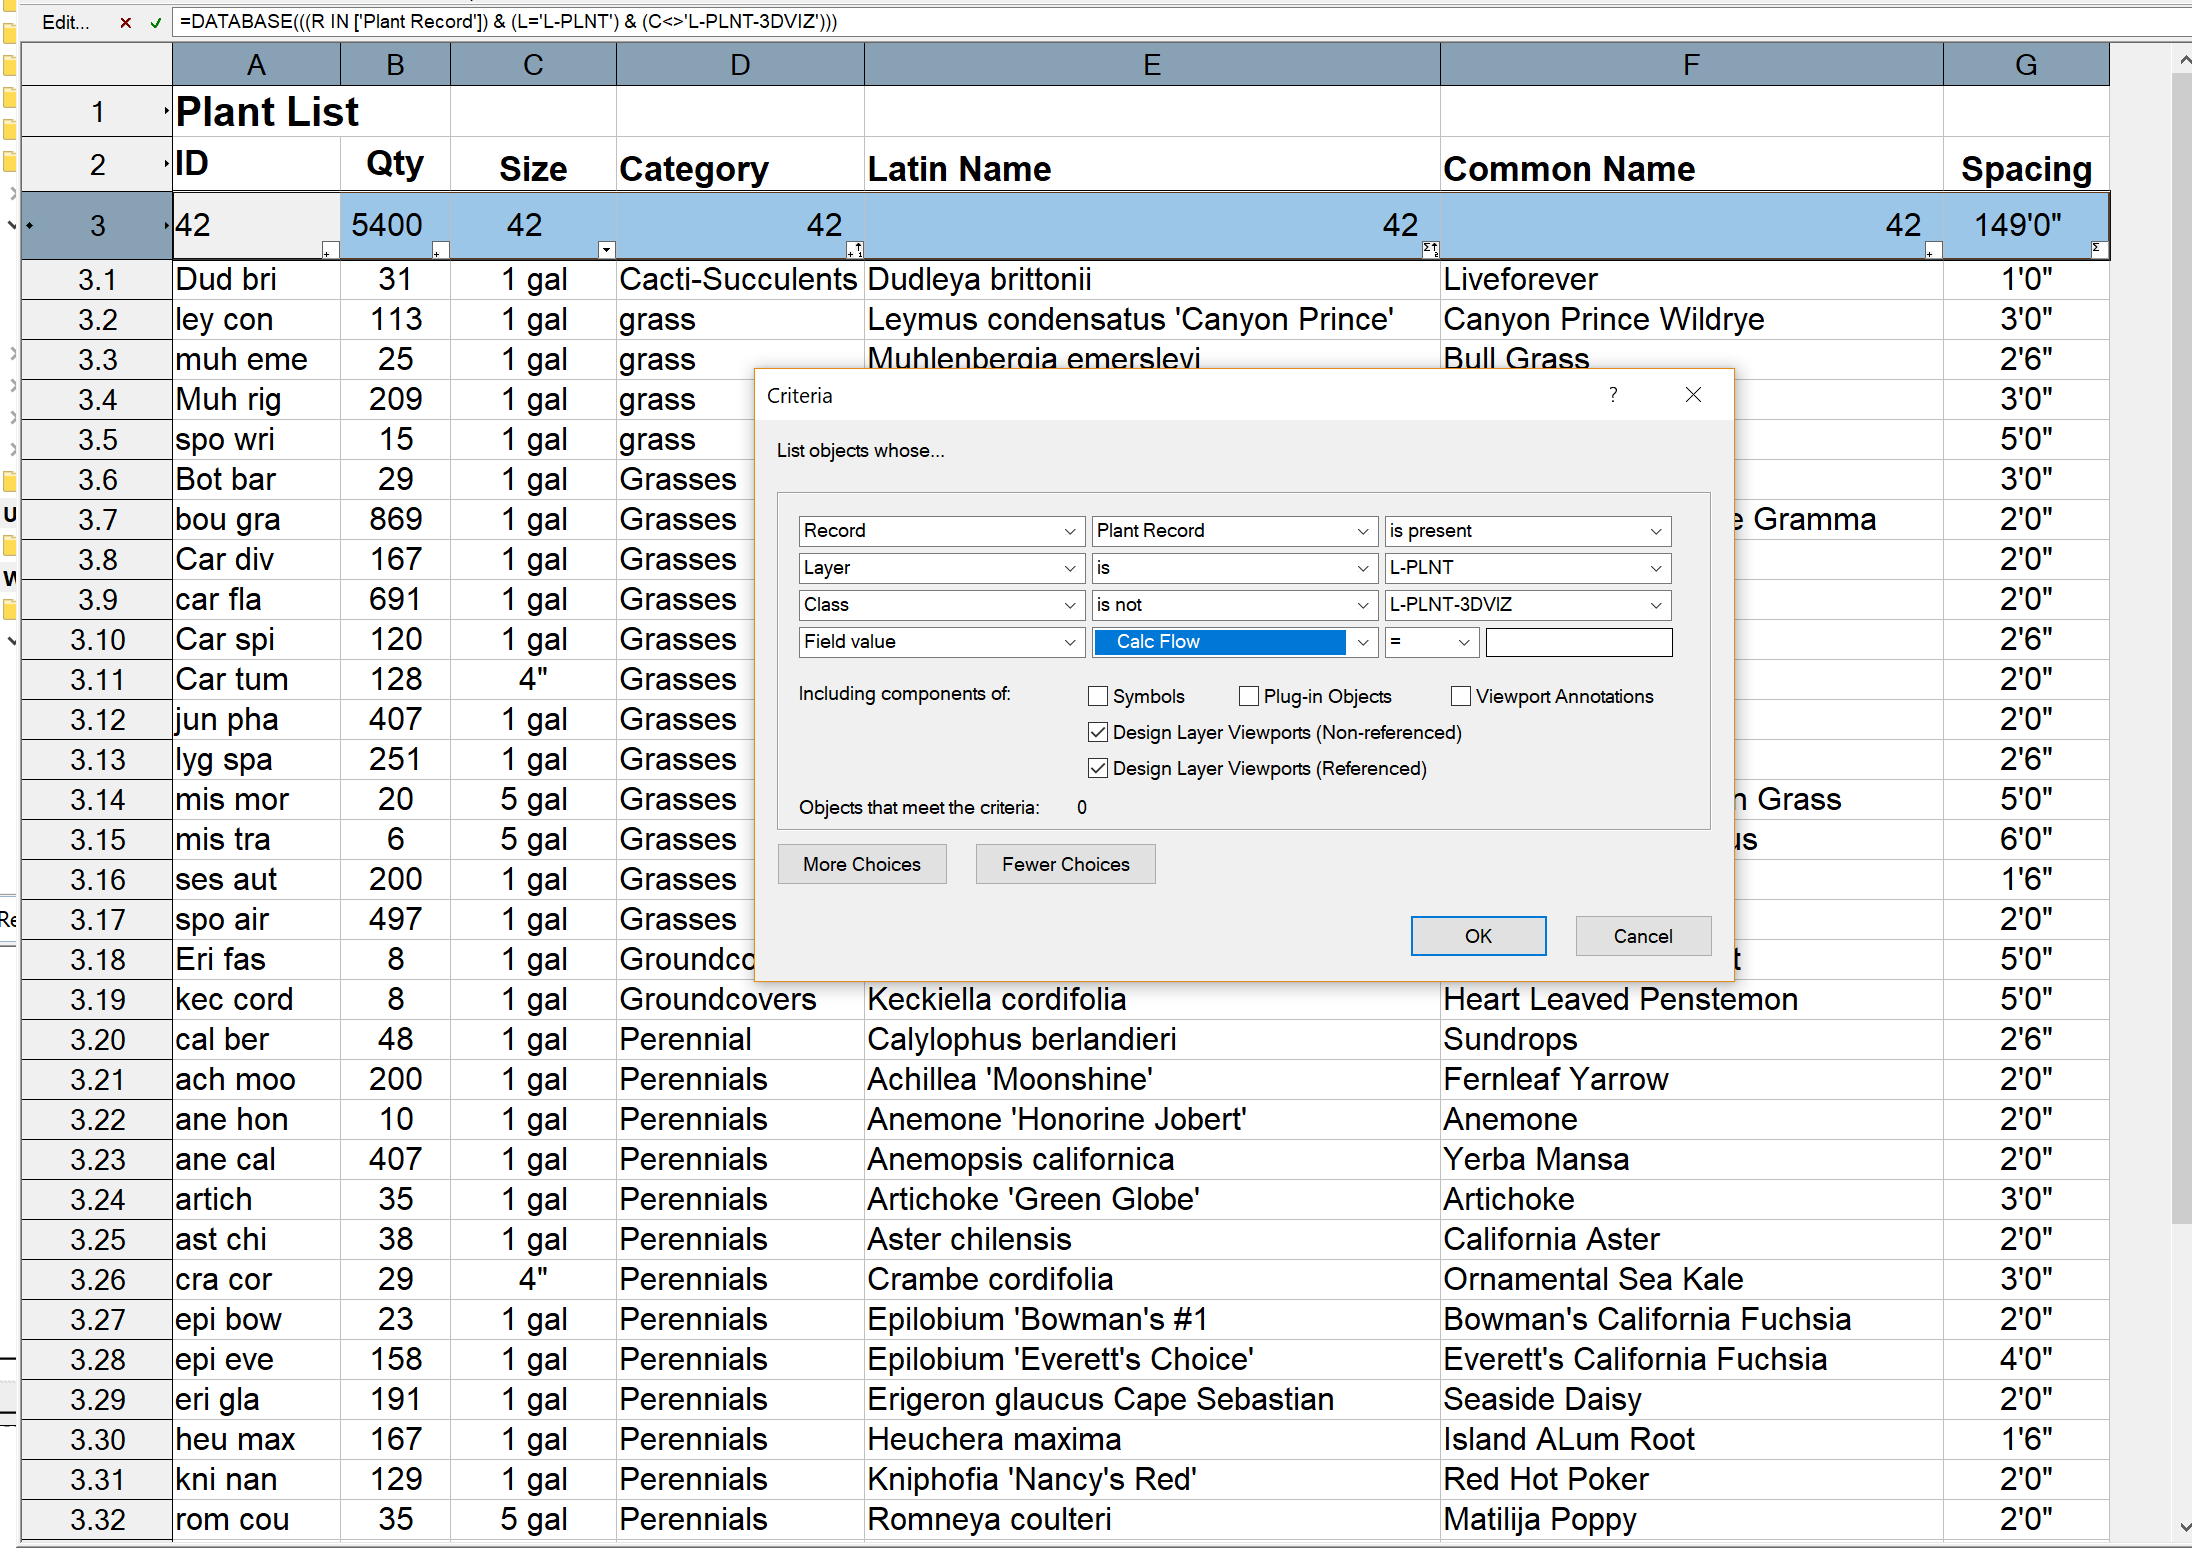Cancel formula edit with red X

(125, 22)
